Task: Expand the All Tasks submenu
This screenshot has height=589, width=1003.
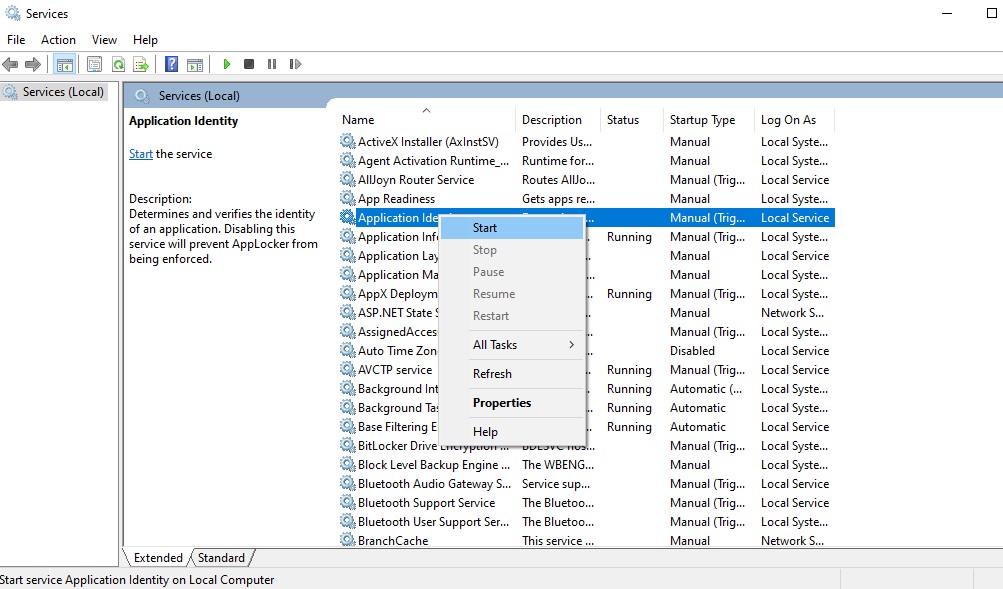Action: coord(512,345)
